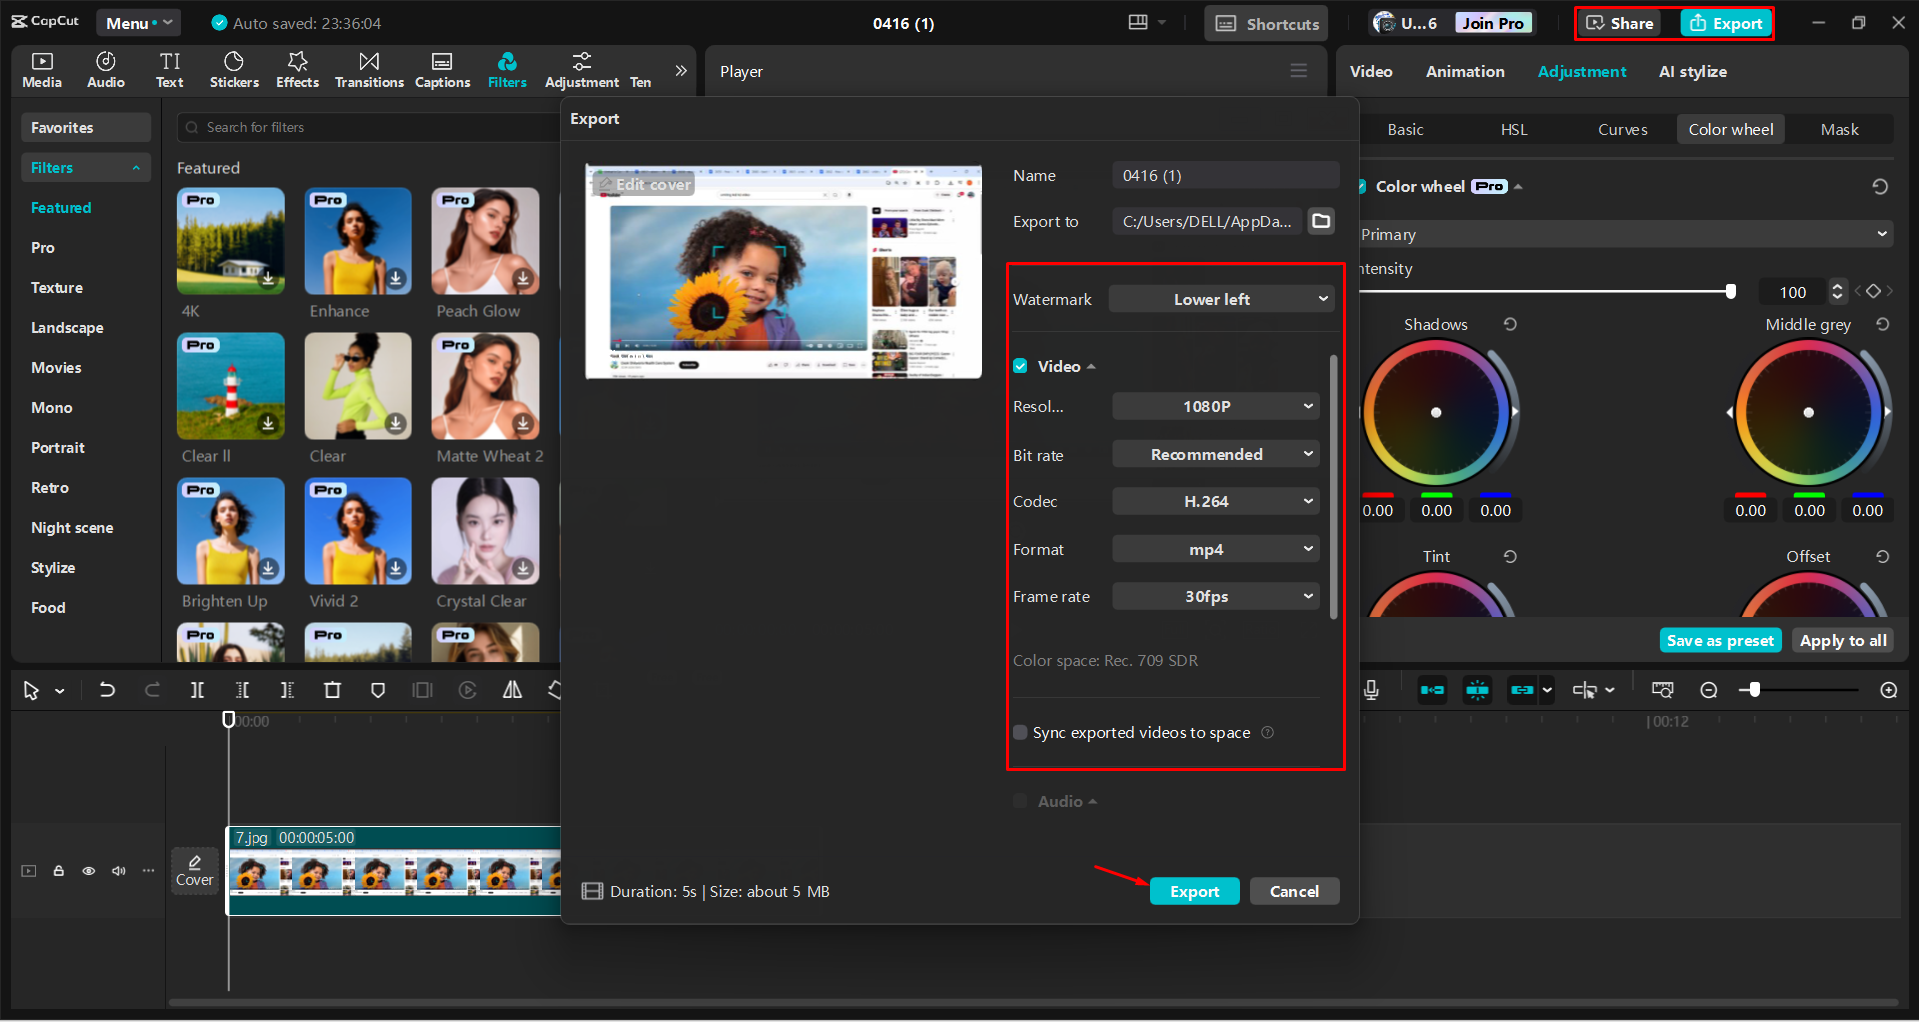The width and height of the screenshot is (1919, 1022).
Task: Select the Undo icon on the timeline toolbar
Action: pyautogui.click(x=107, y=690)
